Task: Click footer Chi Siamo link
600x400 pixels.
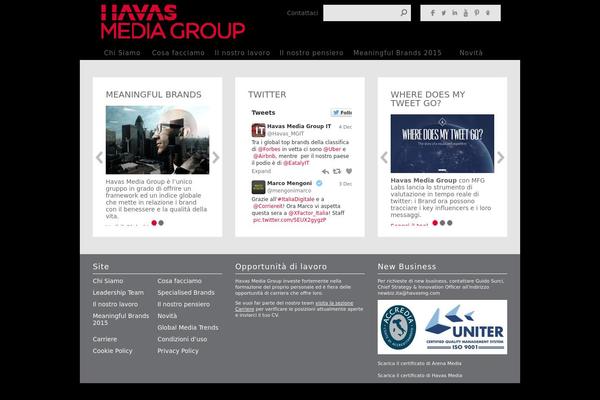Action: pyautogui.click(x=108, y=281)
